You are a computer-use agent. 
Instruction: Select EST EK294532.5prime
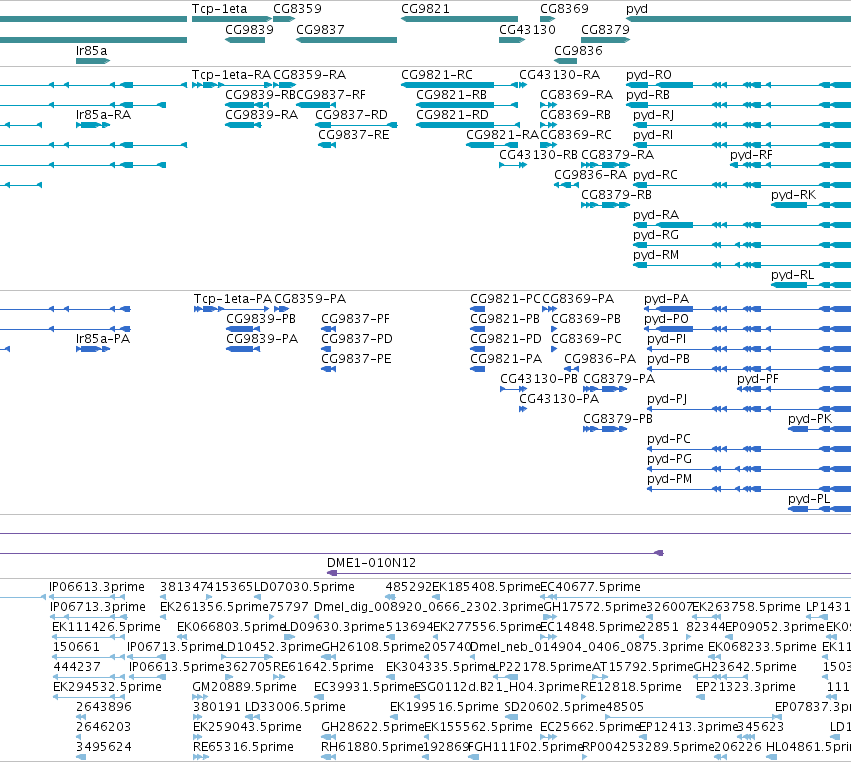[107, 687]
